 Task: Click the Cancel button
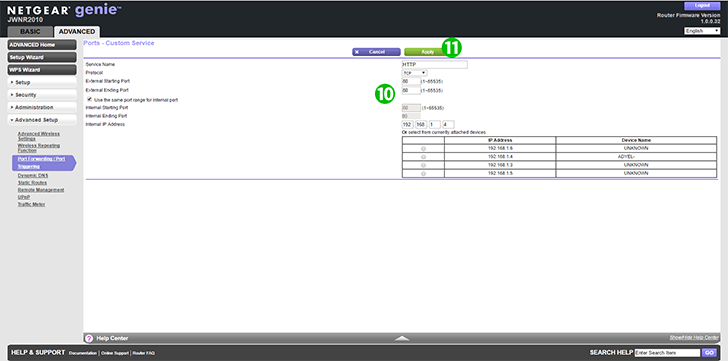tap(376, 52)
